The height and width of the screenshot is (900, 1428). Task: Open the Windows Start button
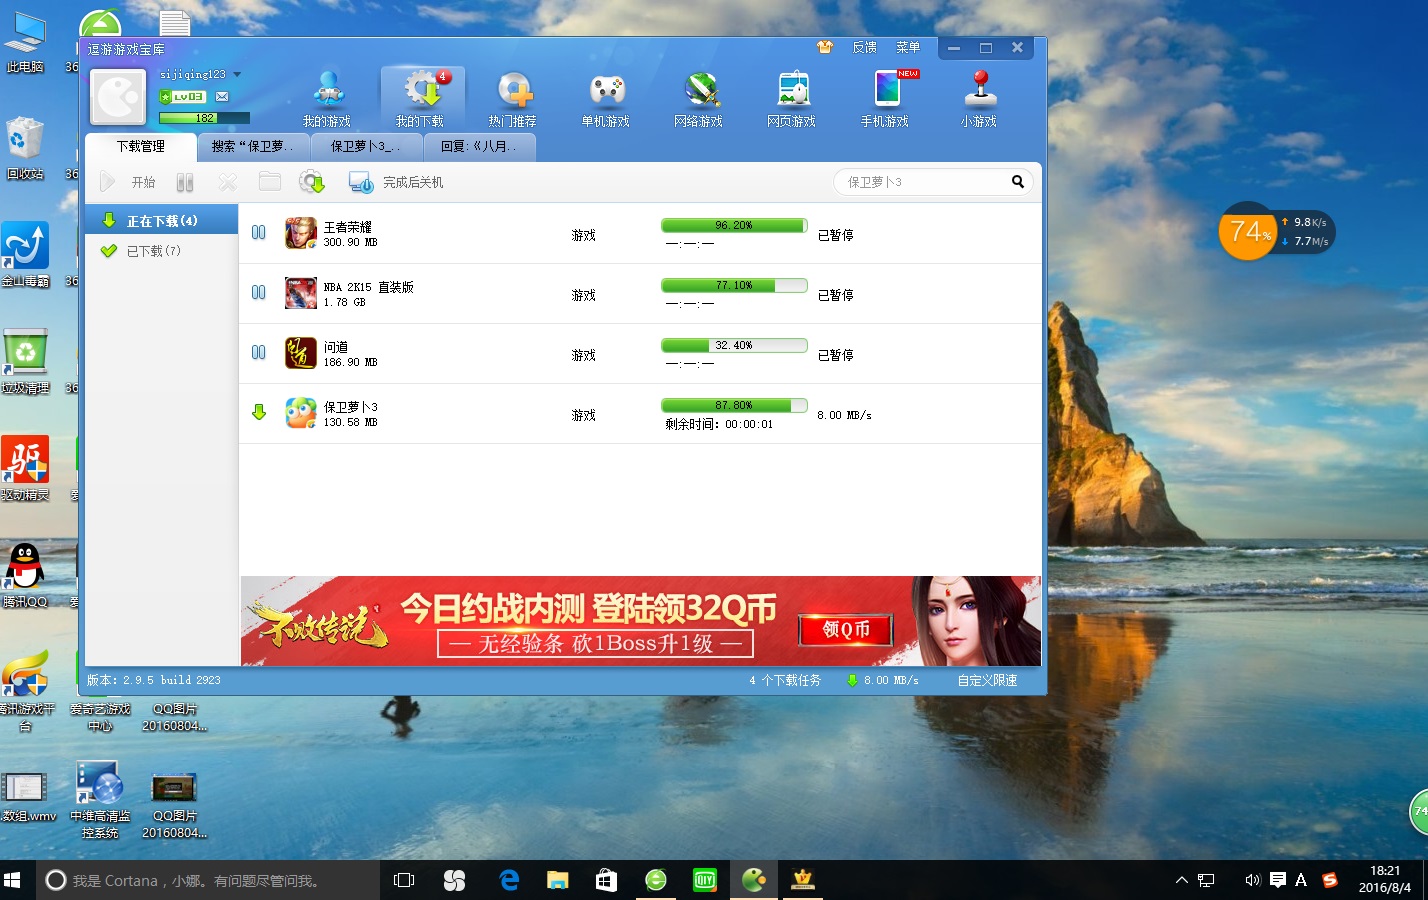[13, 880]
